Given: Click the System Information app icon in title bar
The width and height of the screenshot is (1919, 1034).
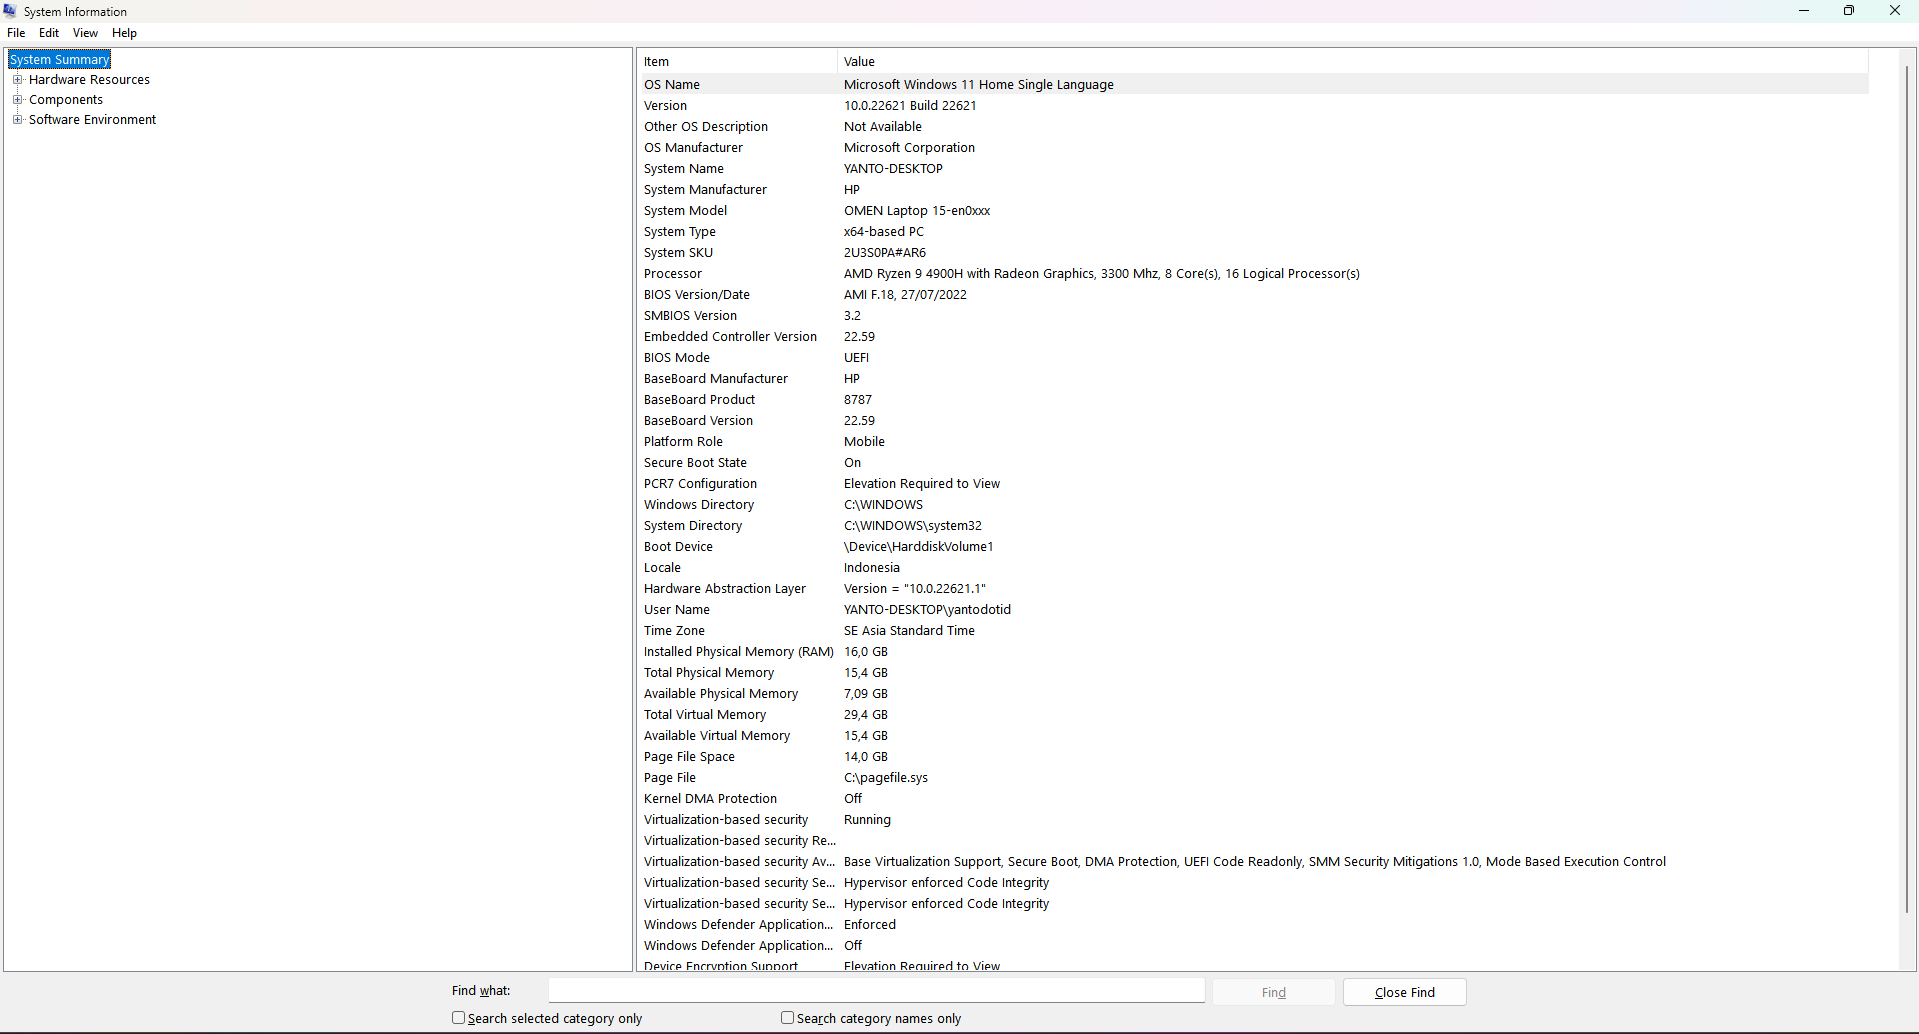Looking at the screenshot, I should coord(10,11).
